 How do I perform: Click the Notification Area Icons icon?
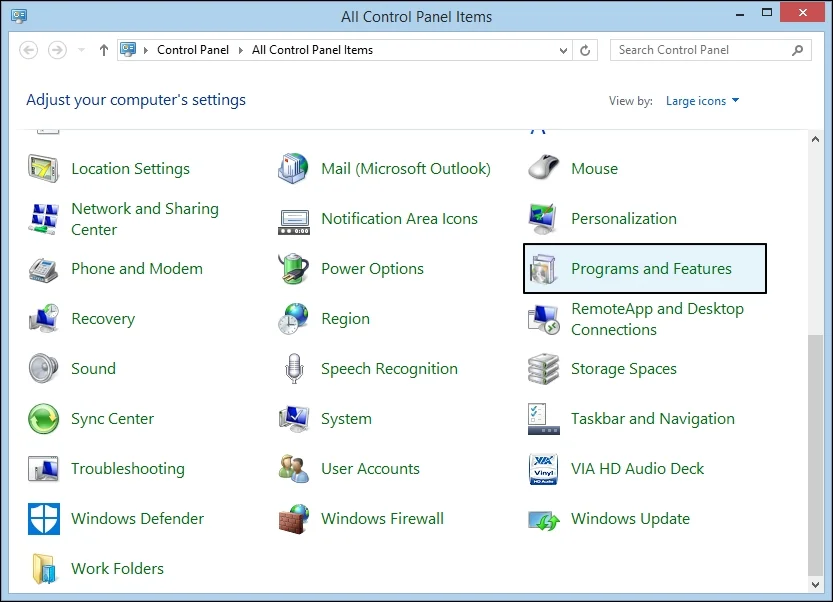click(293, 222)
